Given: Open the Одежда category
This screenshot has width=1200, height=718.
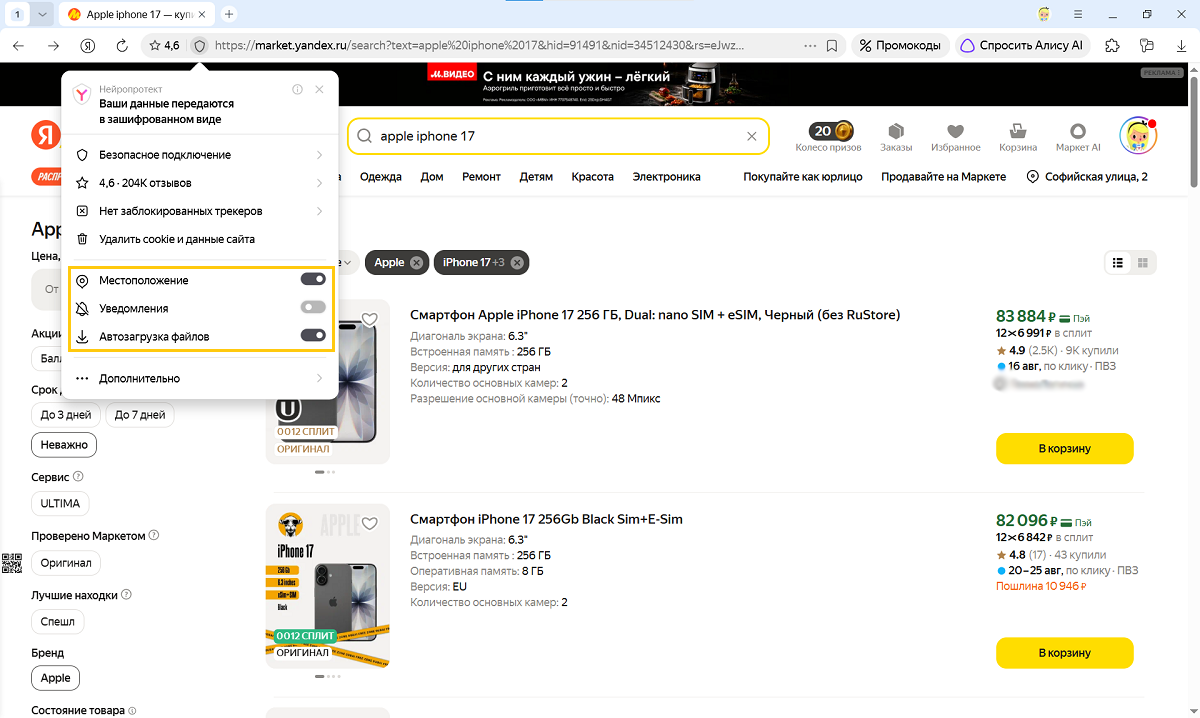Looking at the screenshot, I should coord(381,176).
